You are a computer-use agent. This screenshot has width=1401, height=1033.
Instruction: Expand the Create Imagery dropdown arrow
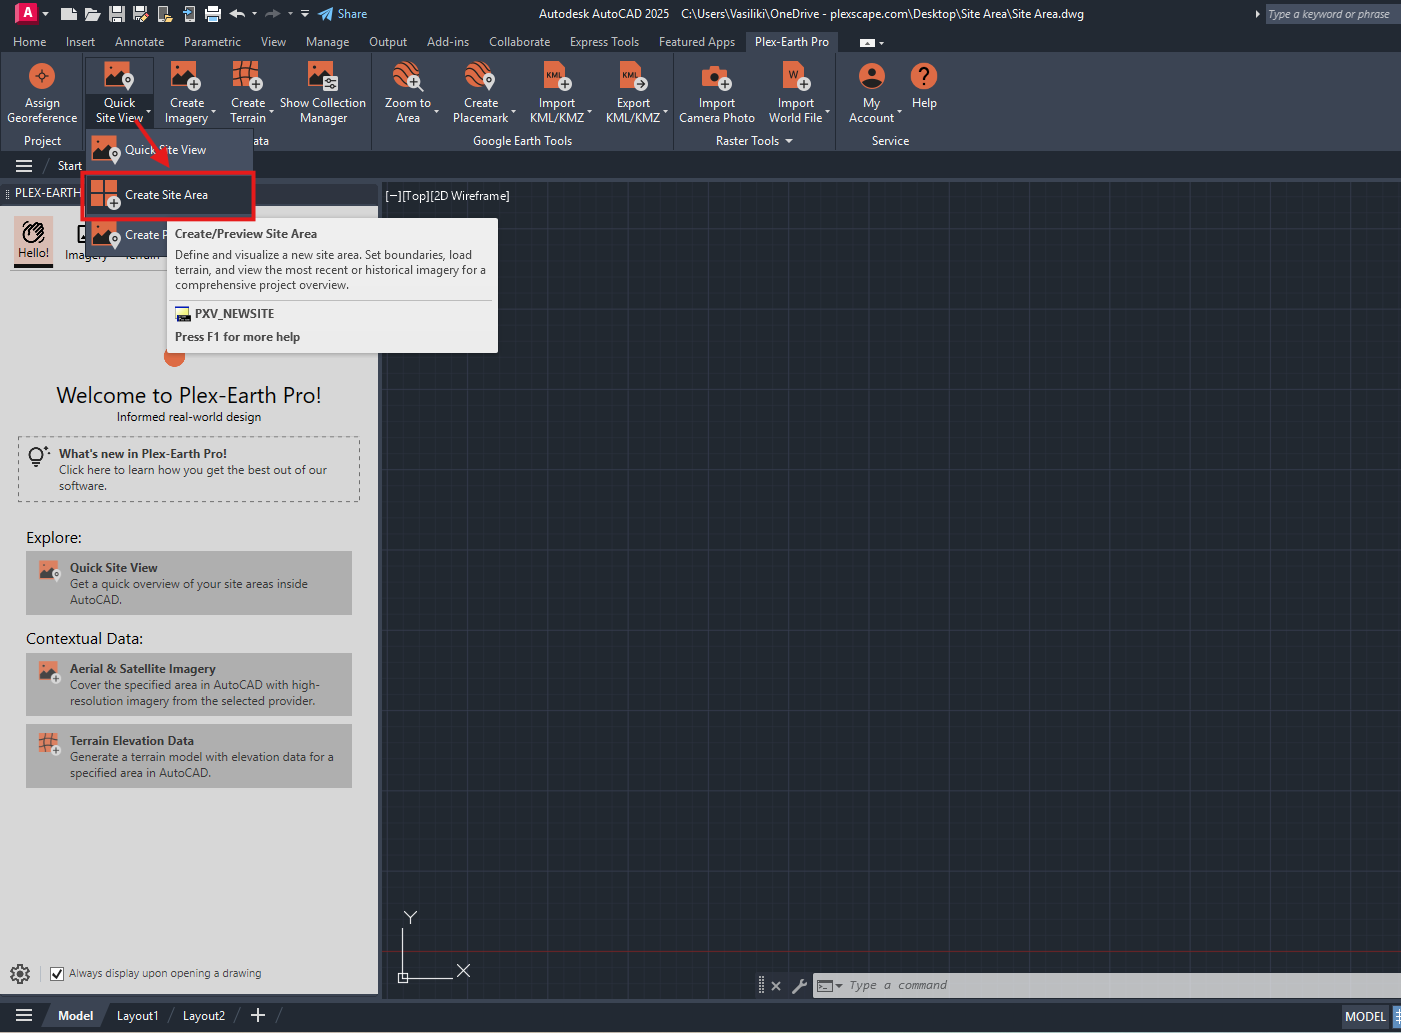pos(214,112)
